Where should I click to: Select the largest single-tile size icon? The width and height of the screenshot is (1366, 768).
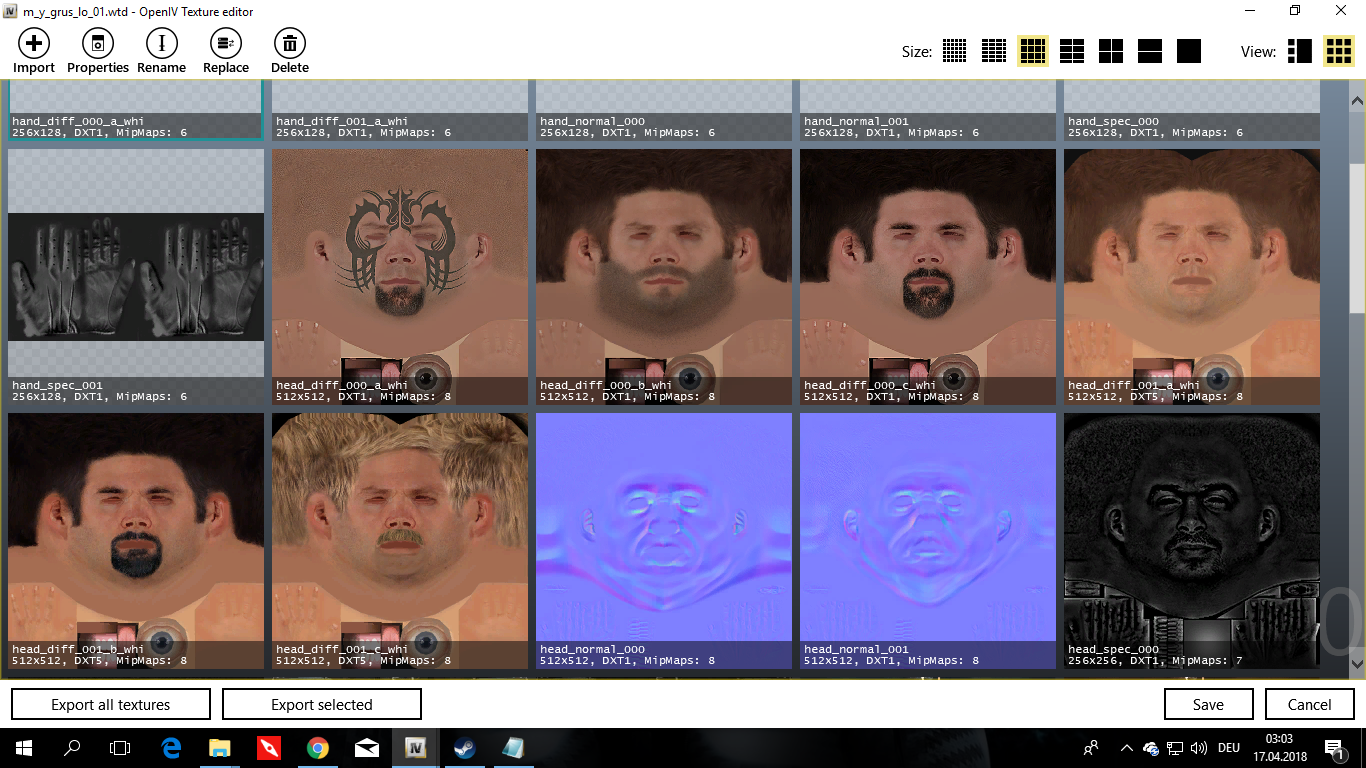(1188, 51)
